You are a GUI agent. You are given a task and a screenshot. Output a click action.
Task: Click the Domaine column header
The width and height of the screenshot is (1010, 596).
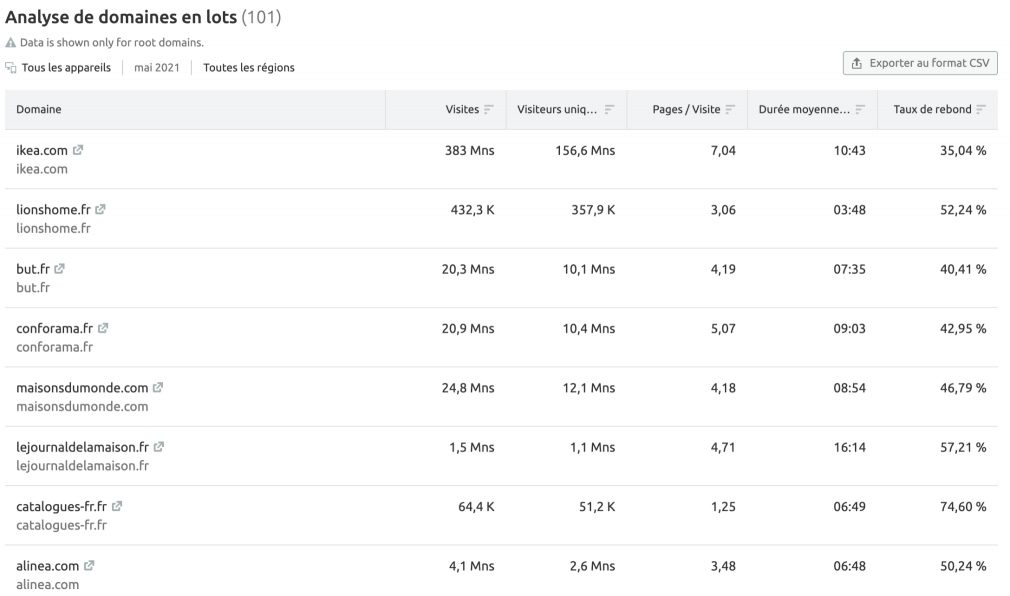(x=39, y=110)
